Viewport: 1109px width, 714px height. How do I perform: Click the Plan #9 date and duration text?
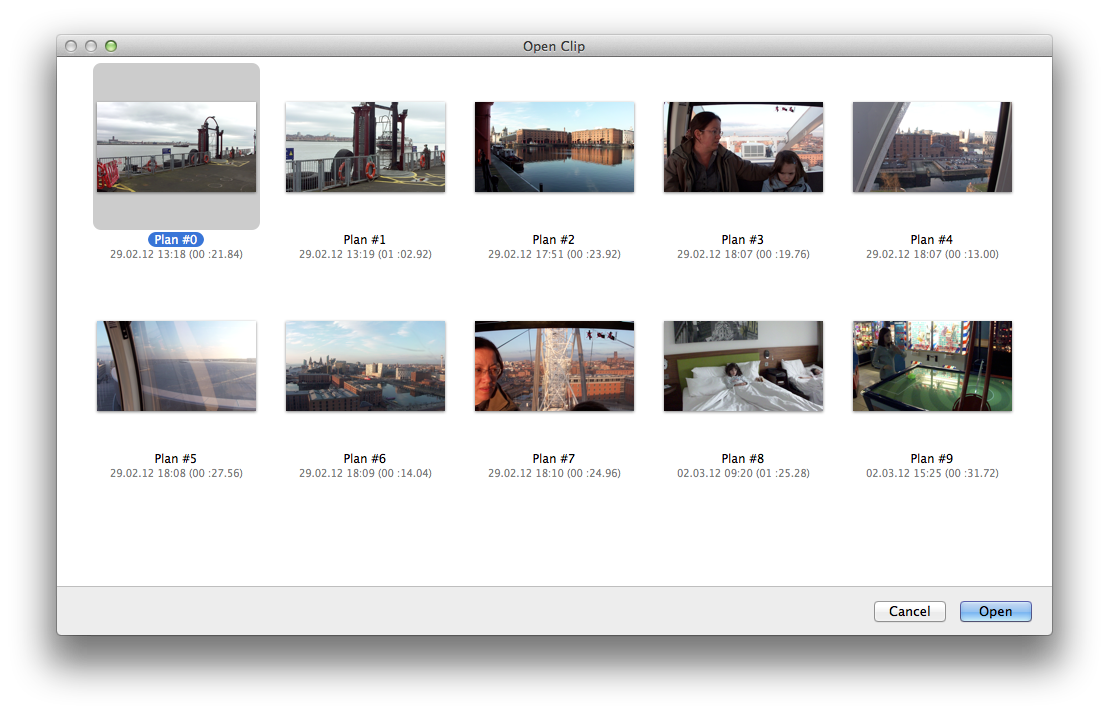tap(932, 473)
